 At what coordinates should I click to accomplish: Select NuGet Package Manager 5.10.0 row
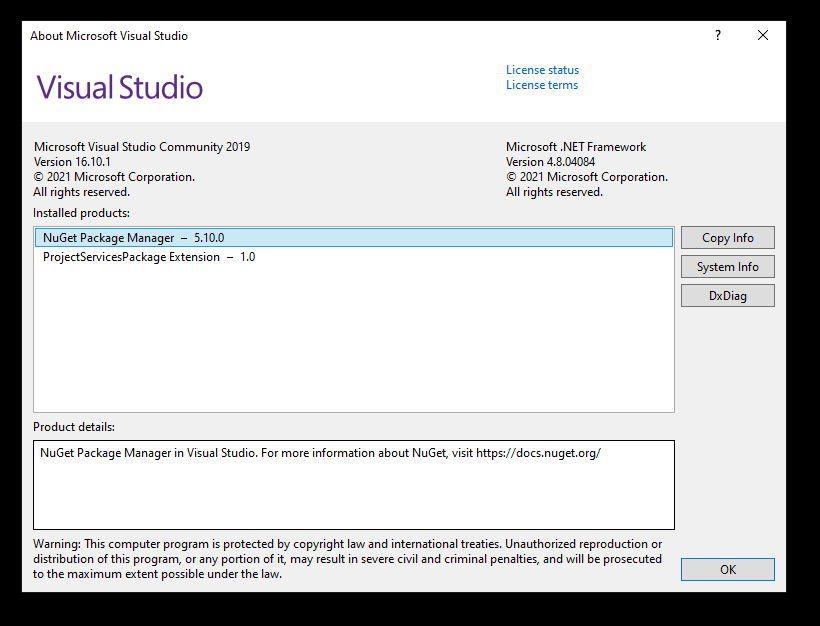coord(354,237)
